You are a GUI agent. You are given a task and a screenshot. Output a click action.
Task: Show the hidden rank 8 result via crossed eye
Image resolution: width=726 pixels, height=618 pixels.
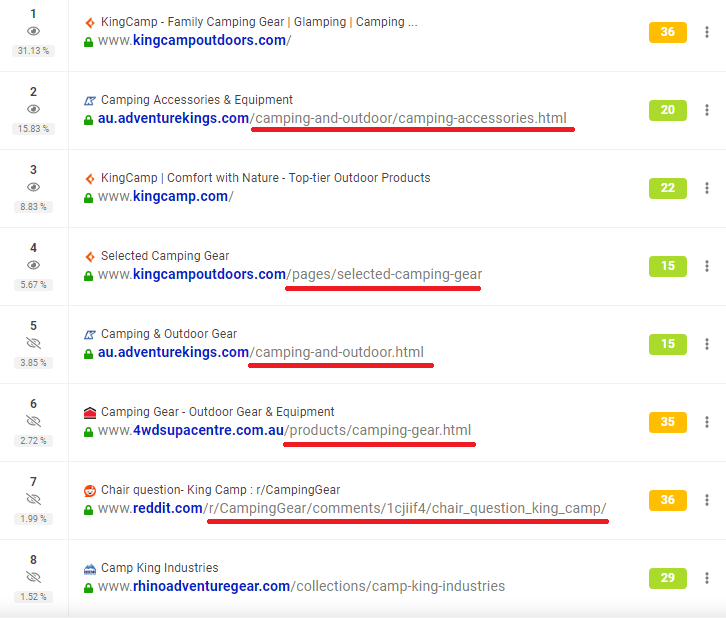click(x=33, y=577)
